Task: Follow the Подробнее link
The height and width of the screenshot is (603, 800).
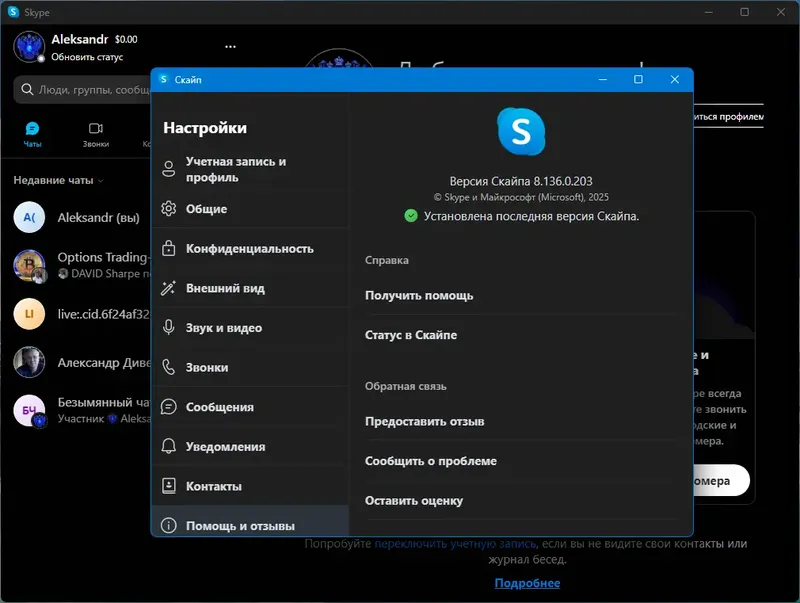Action: click(x=527, y=583)
